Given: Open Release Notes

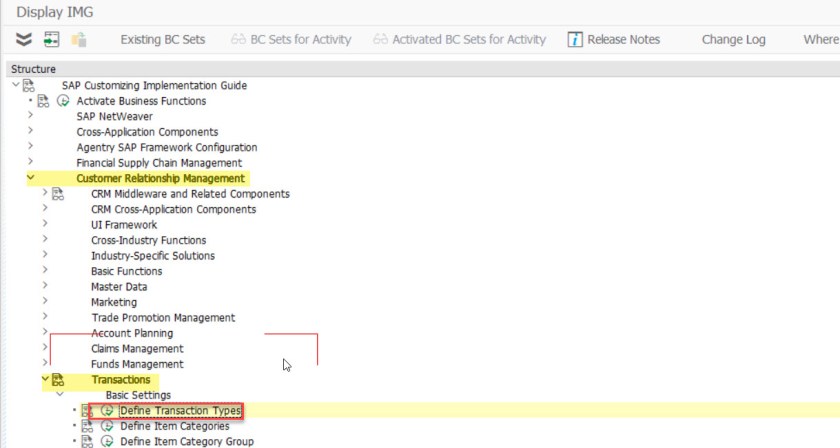Looking at the screenshot, I should pos(624,39).
